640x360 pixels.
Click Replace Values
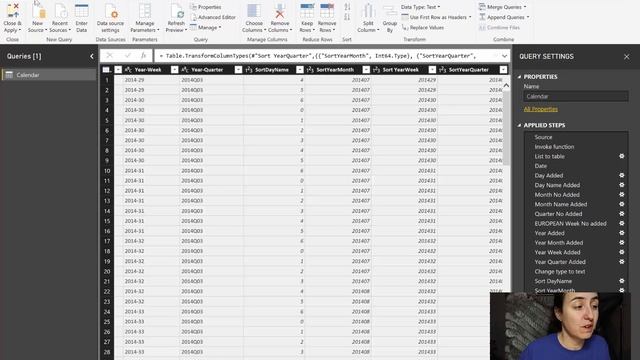tap(423, 27)
